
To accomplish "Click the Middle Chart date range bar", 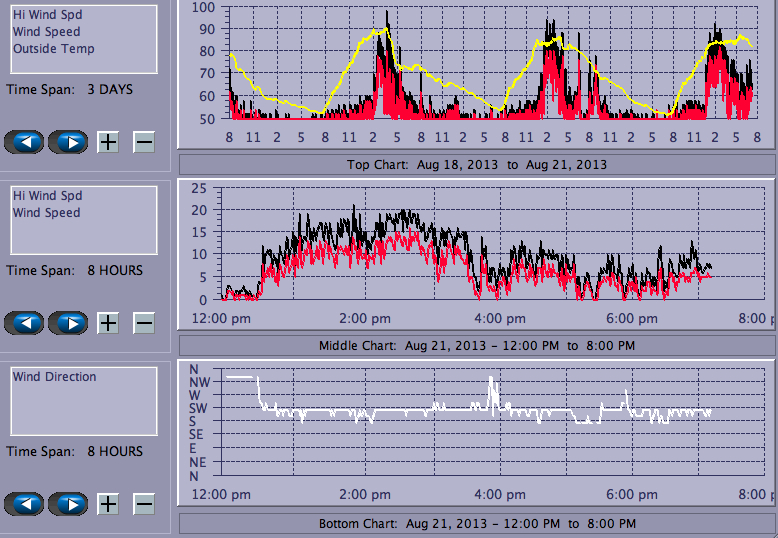I will (x=476, y=345).
